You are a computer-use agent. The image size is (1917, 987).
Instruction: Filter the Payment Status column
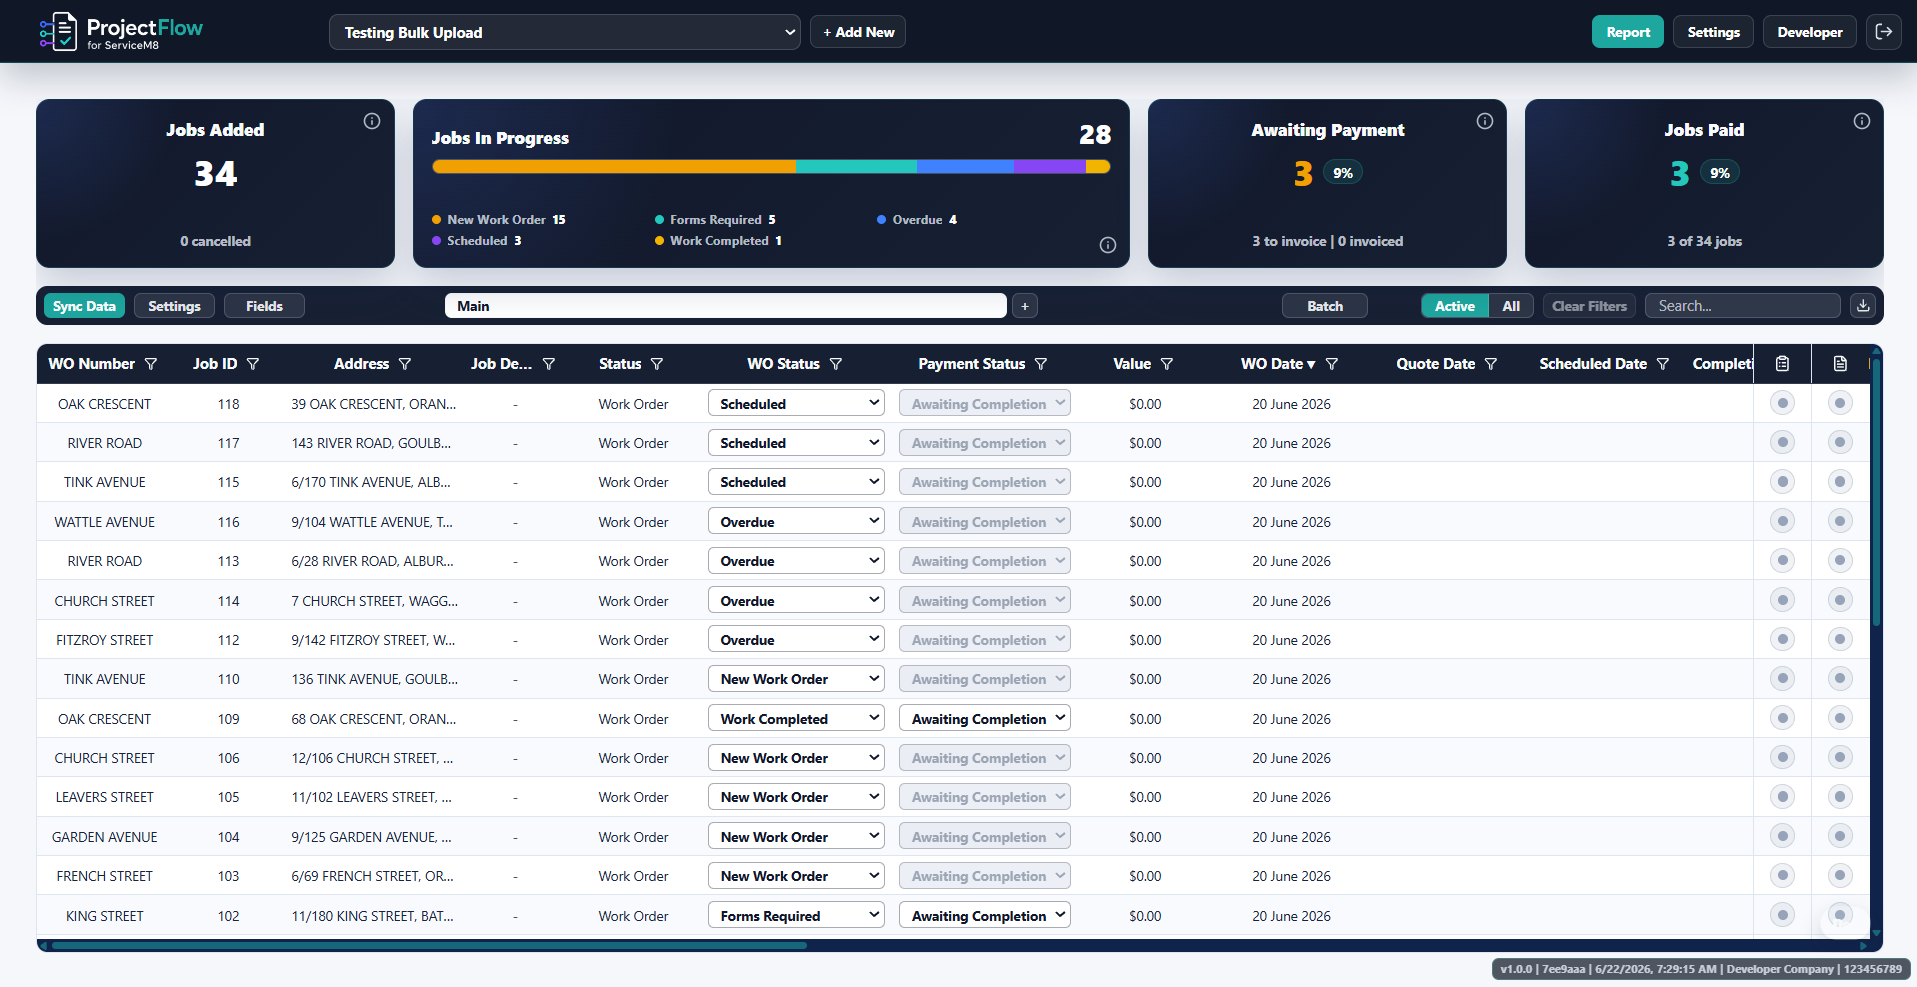[x=1041, y=364]
